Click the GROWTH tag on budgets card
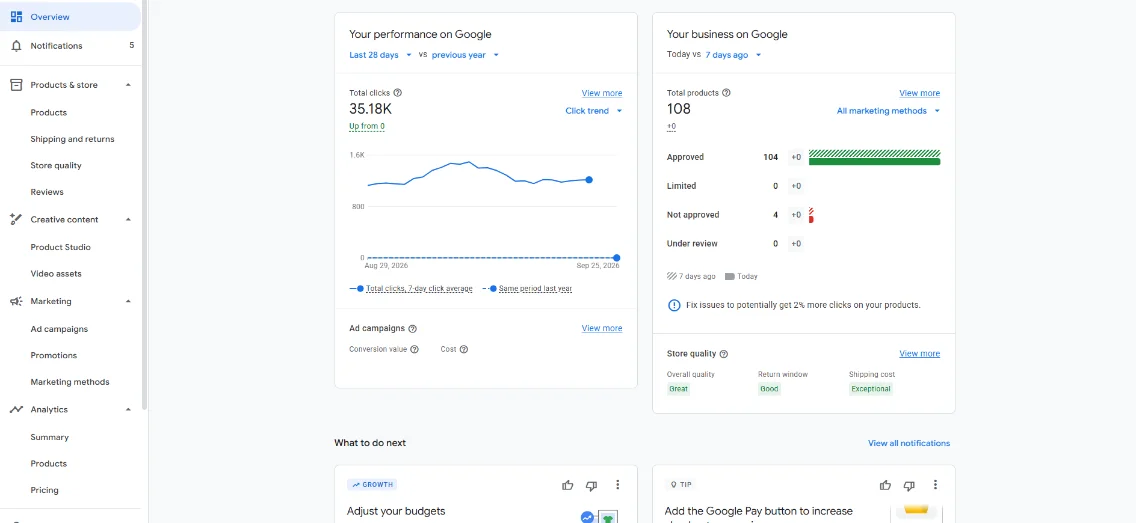 [372, 485]
